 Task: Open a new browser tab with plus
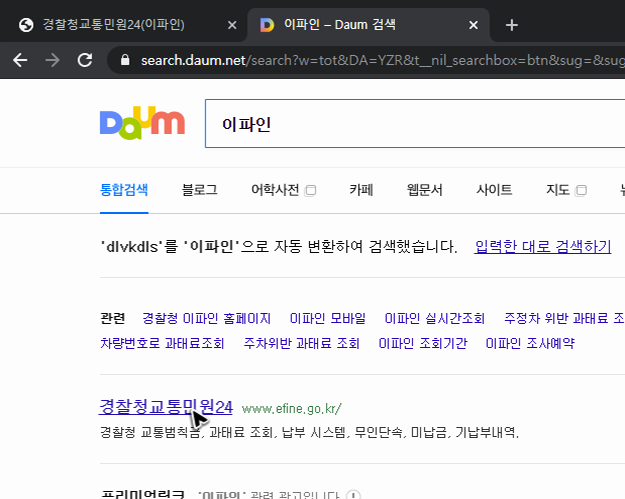[511, 25]
